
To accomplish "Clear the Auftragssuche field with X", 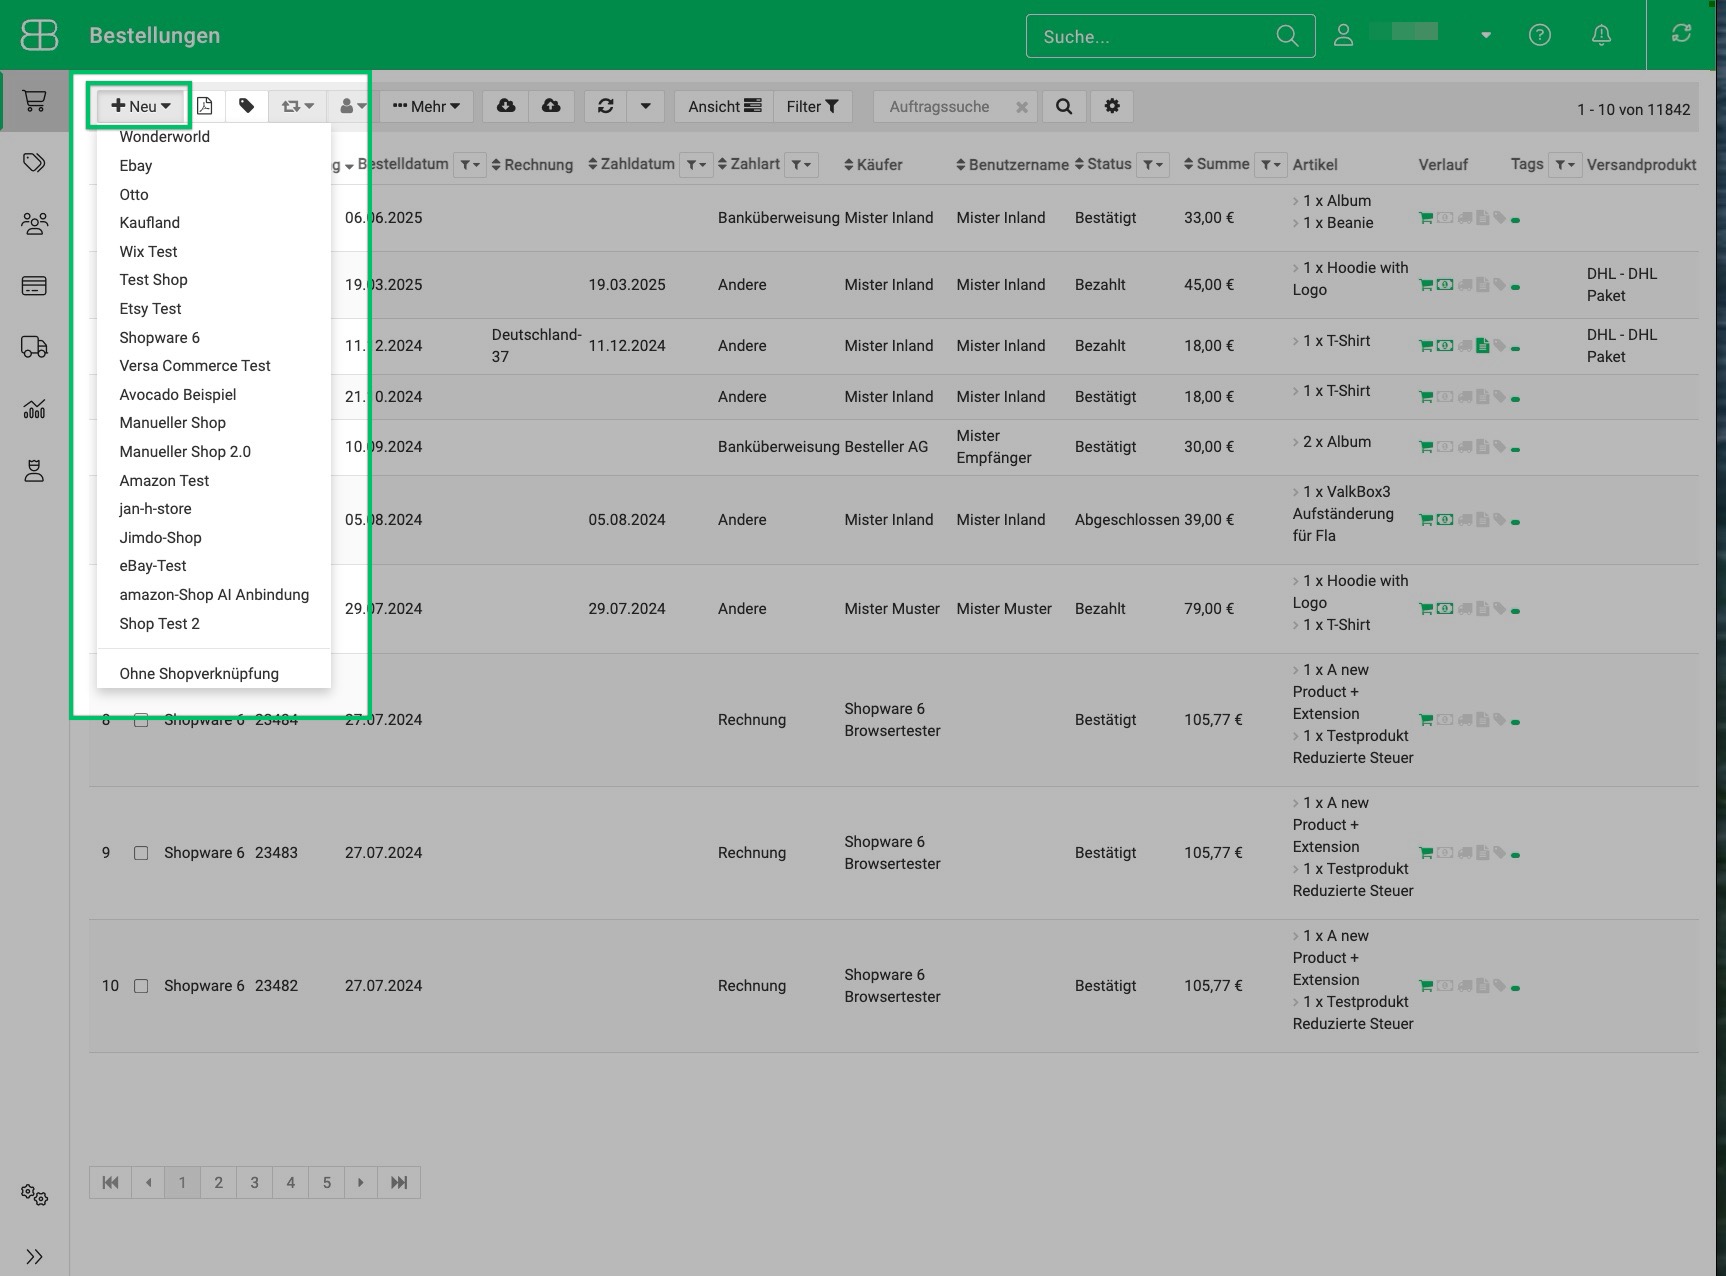I will pos(1021,107).
